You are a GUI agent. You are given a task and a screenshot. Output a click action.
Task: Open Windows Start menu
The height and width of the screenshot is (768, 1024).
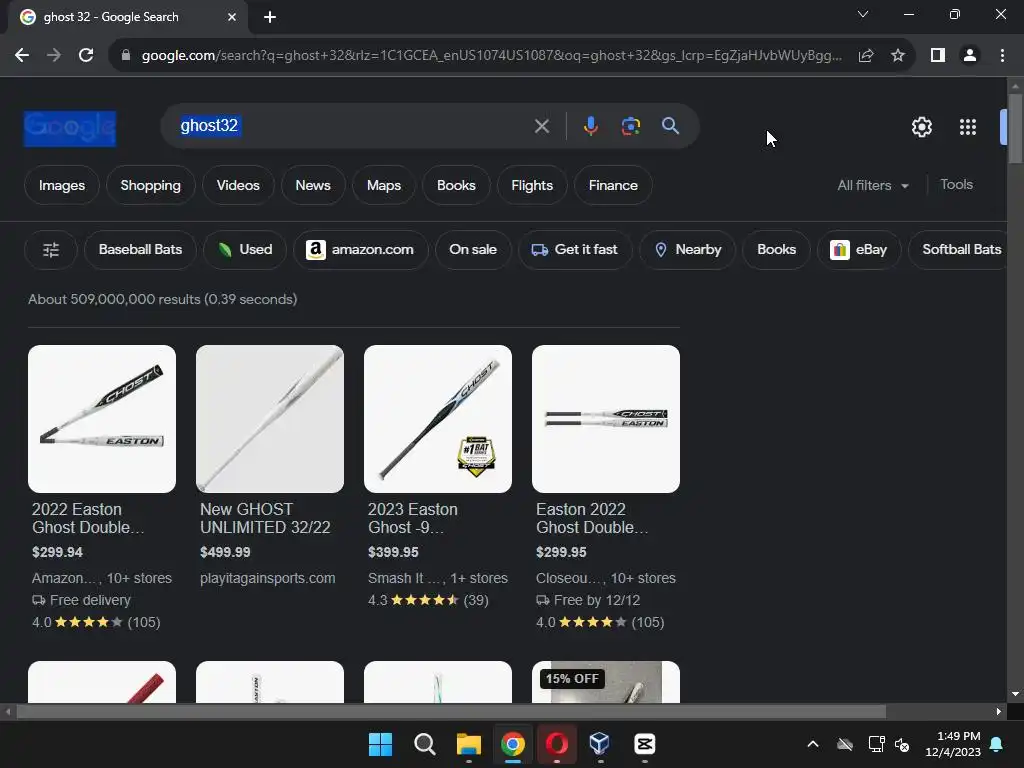click(x=380, y=744)
